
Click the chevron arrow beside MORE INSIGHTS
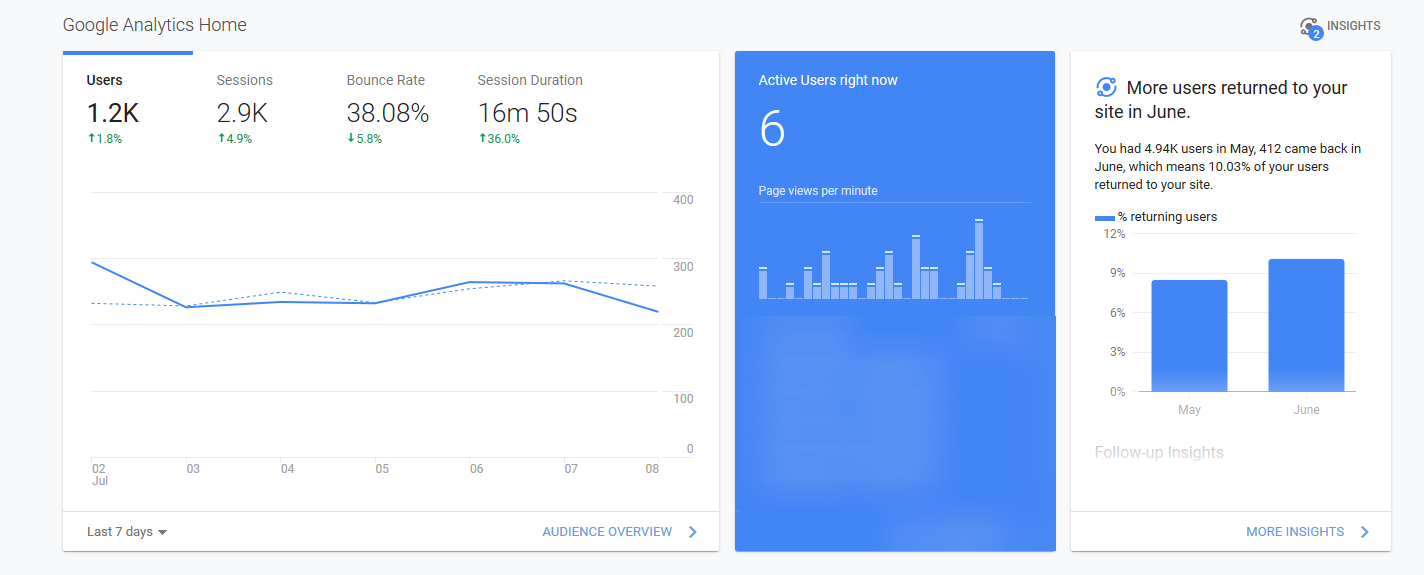[1365, 532]
